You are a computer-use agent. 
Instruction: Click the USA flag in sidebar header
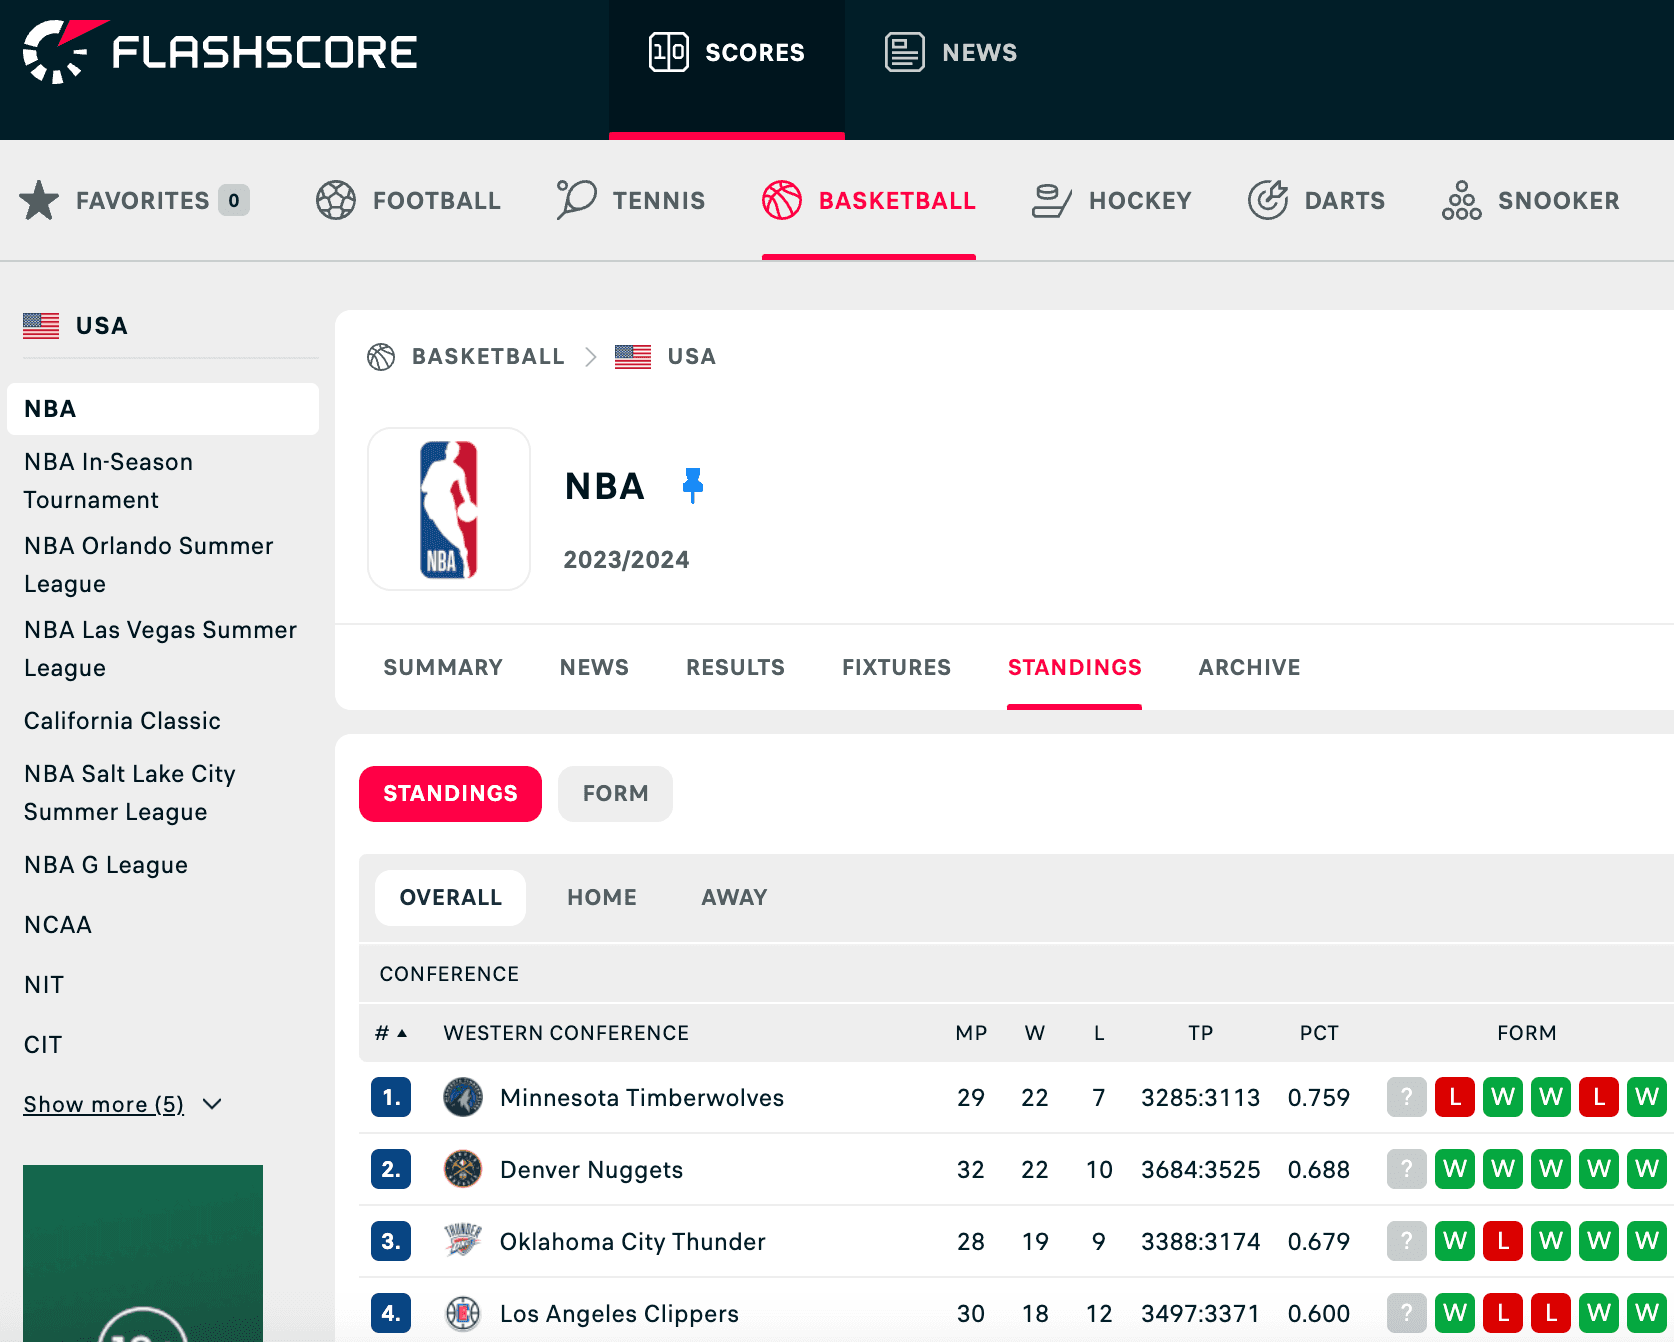click(x=41, y=326)
